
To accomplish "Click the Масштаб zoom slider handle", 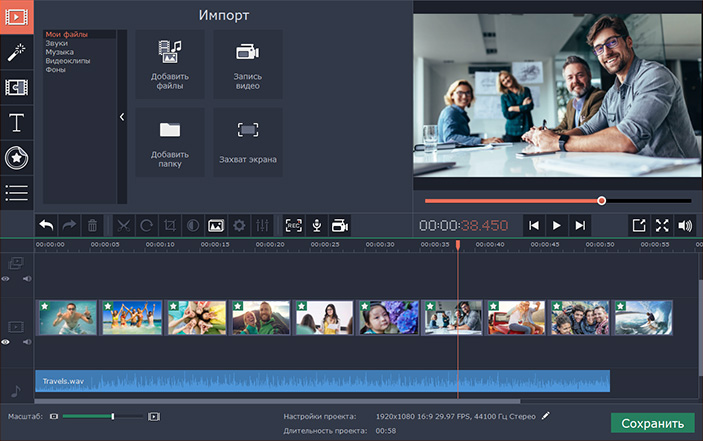I will pos(113,416).
